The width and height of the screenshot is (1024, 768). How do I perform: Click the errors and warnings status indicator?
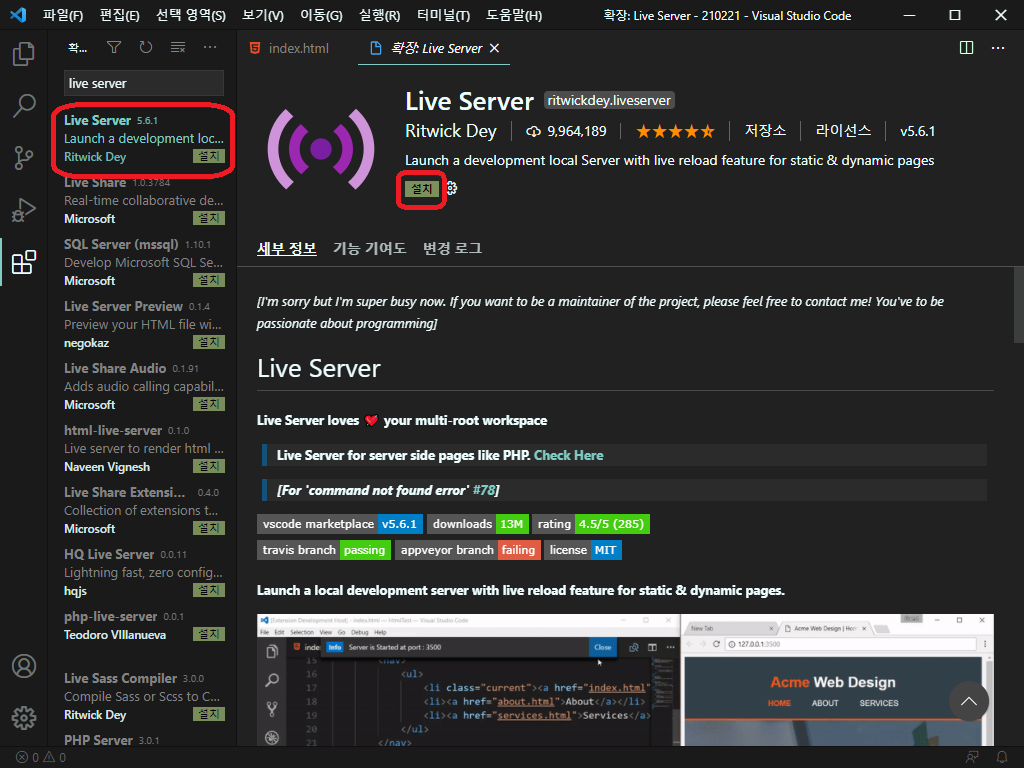click(41, 758)
